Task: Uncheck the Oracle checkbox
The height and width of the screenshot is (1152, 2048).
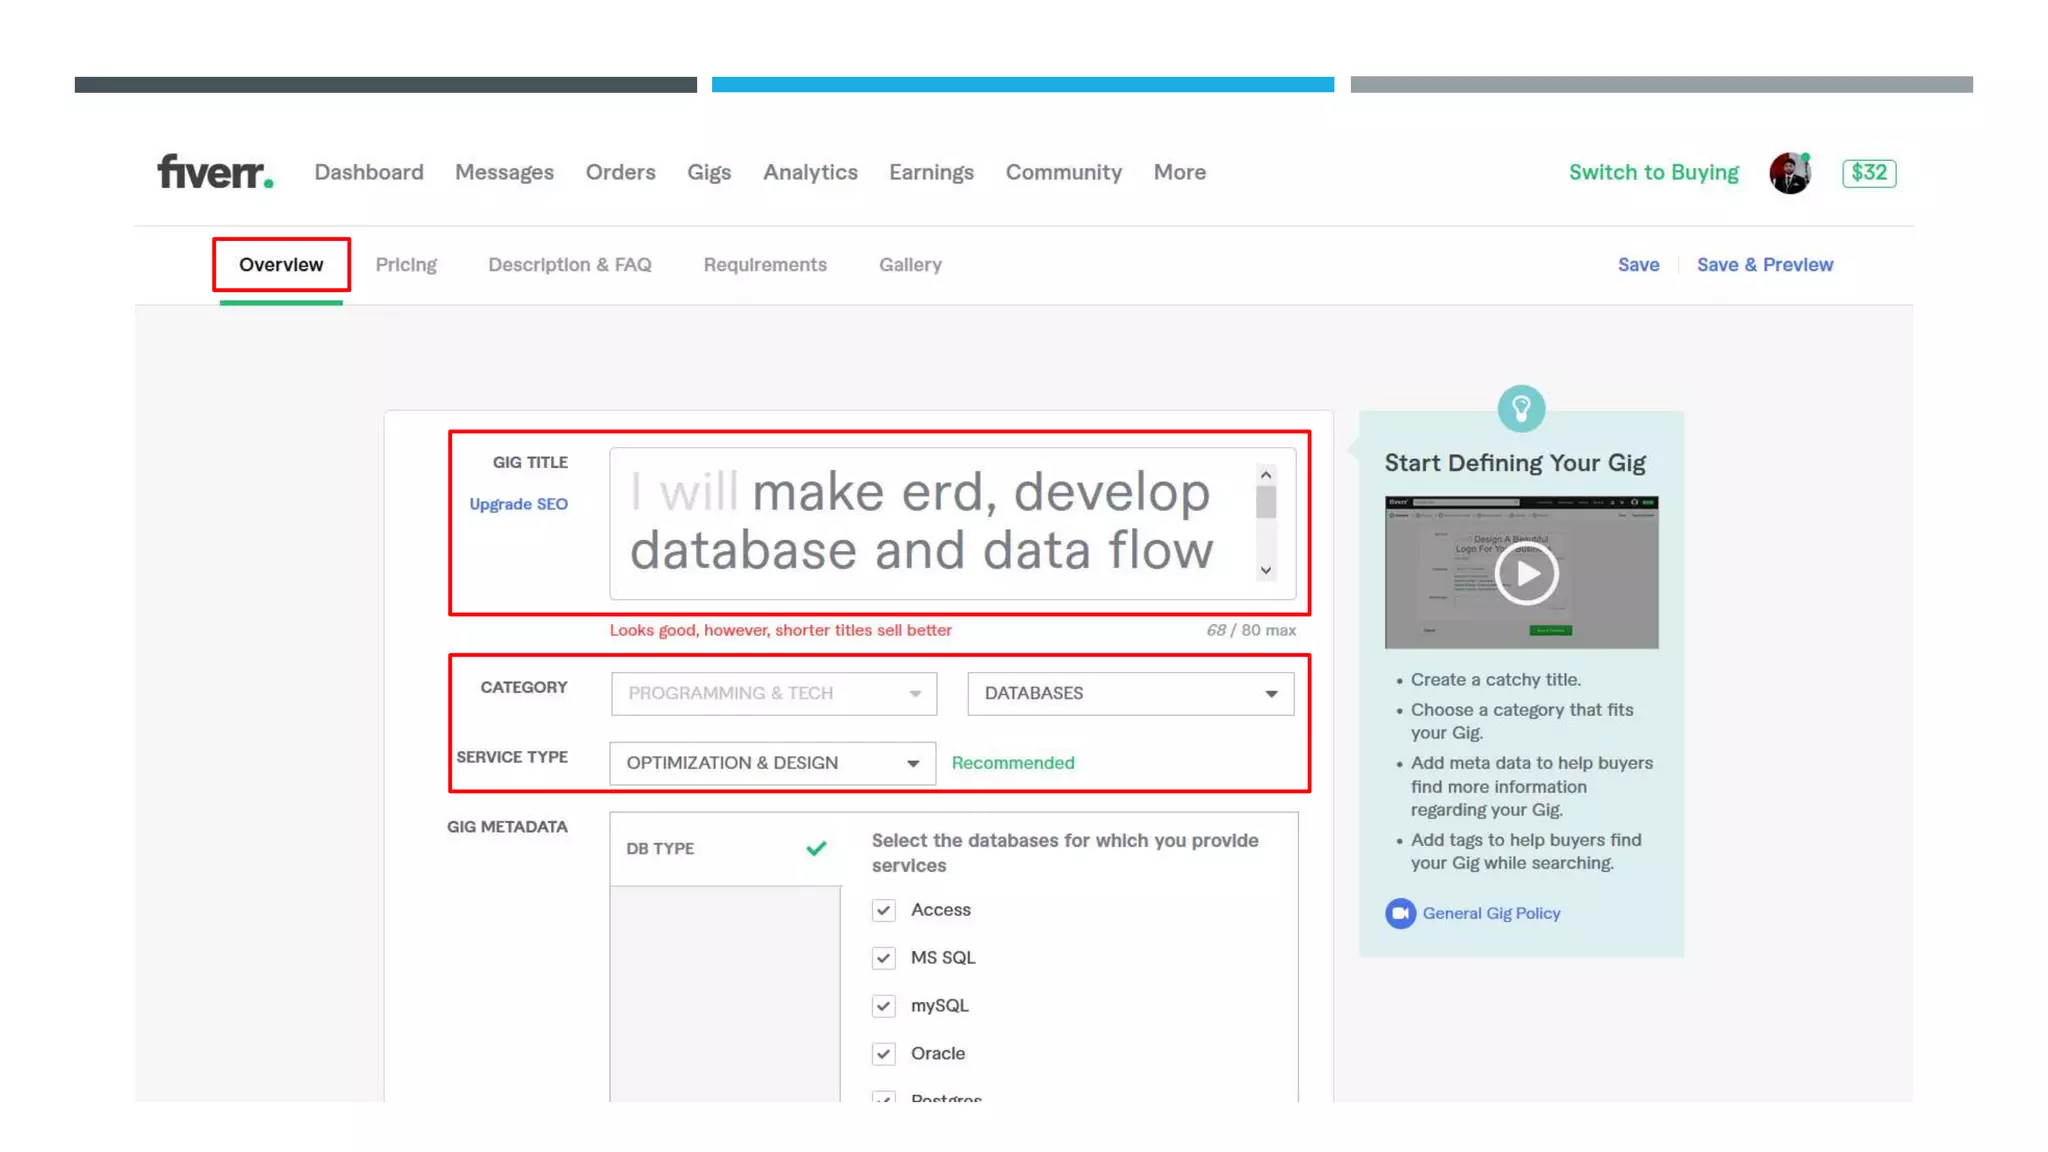Action: click(883, 1054)
